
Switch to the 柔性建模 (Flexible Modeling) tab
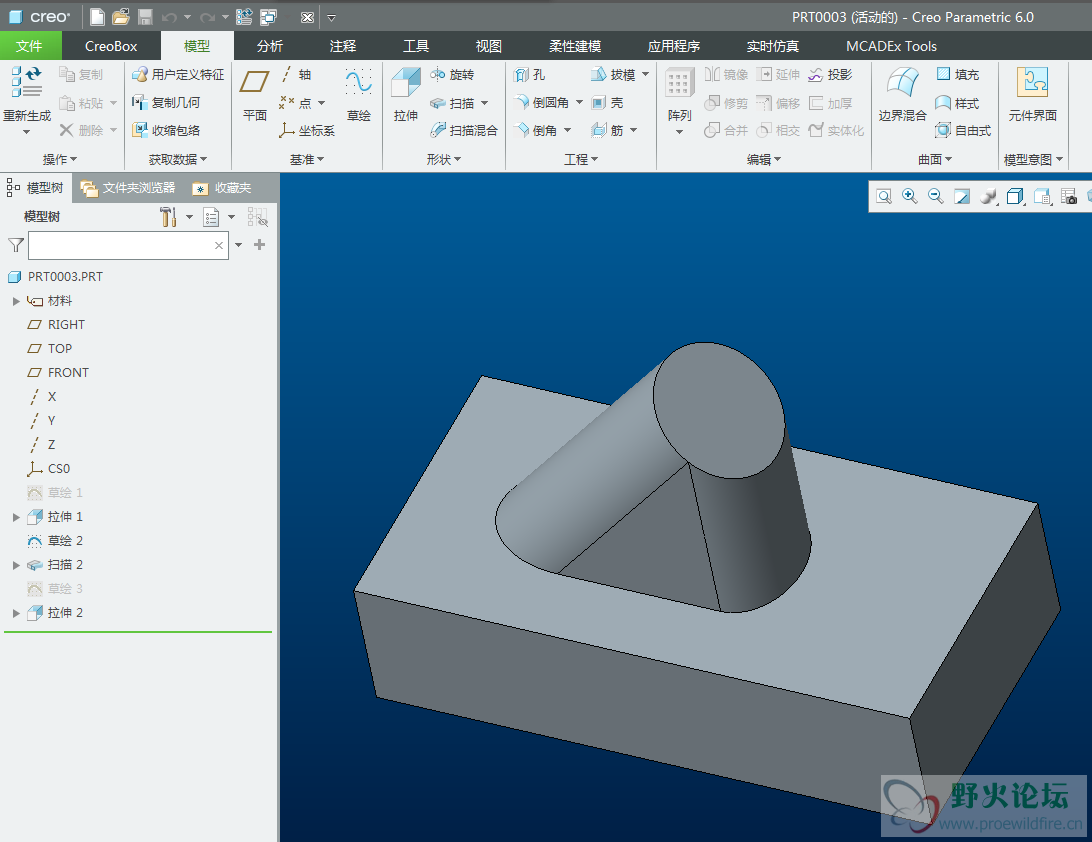tap(575, 46)
